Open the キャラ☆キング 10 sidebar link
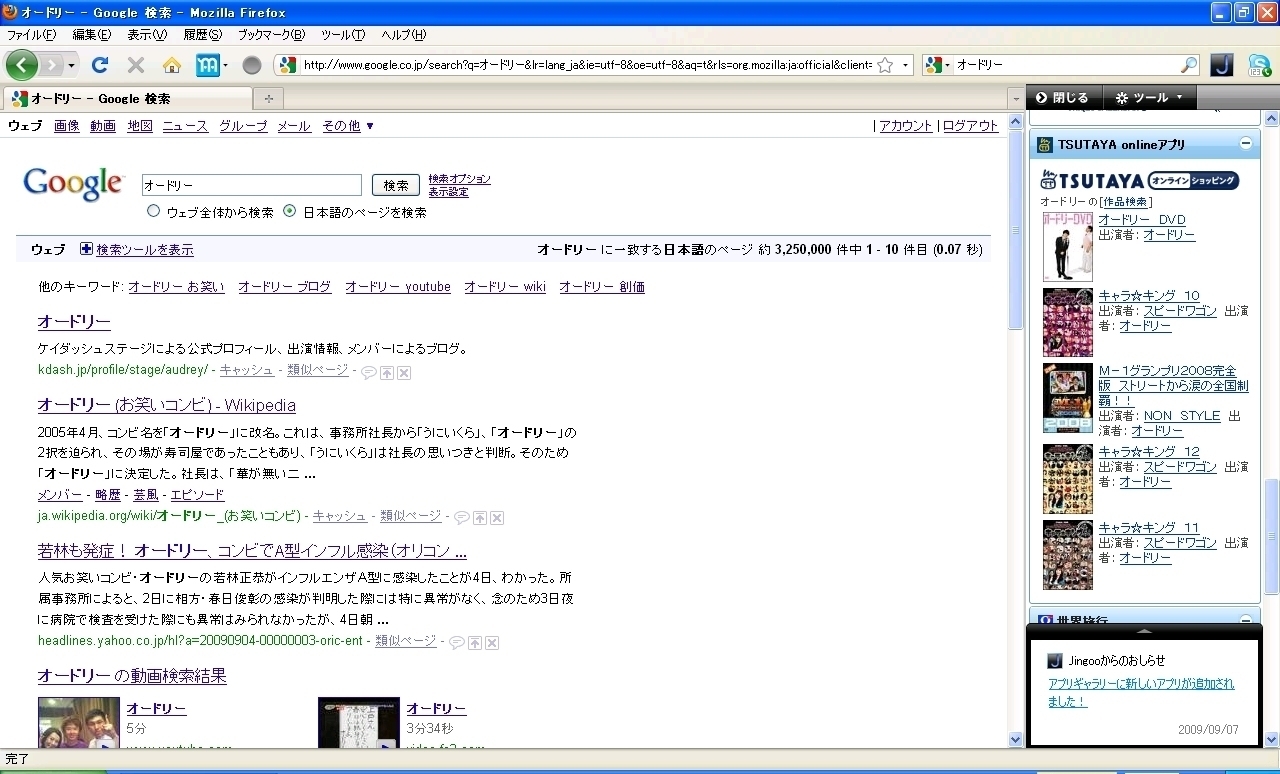The width and height of the screenshot is (1280, 774). [x=1149, y=296]
